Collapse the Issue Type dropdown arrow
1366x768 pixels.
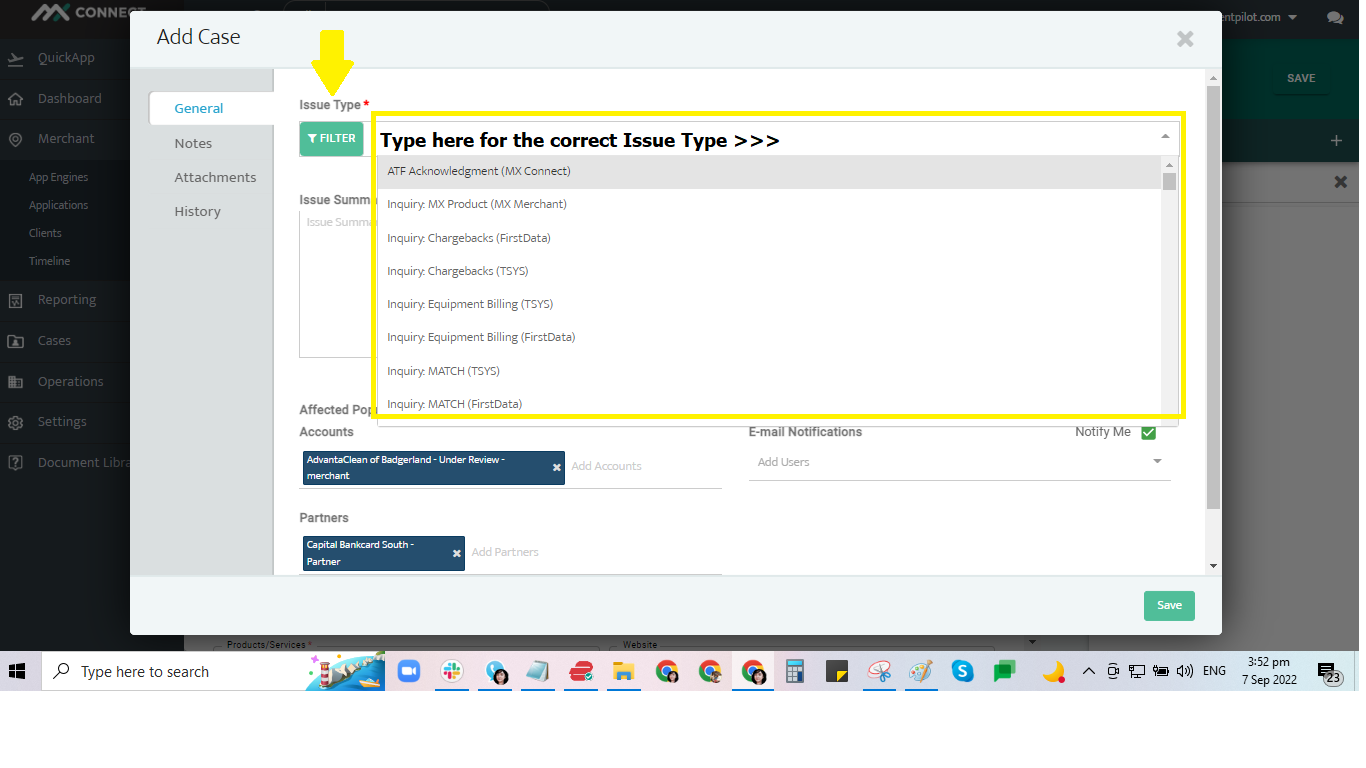click(x=1165, y=137)
